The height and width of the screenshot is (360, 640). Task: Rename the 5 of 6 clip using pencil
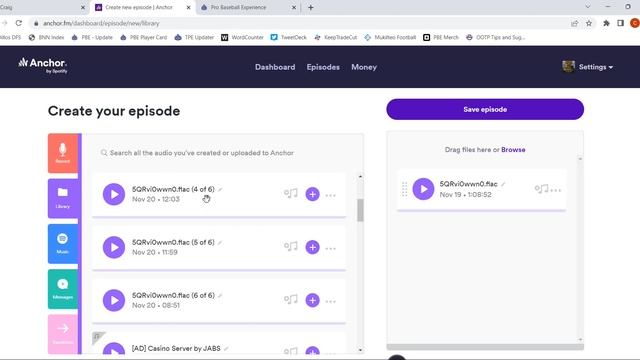tap(220, 242)
